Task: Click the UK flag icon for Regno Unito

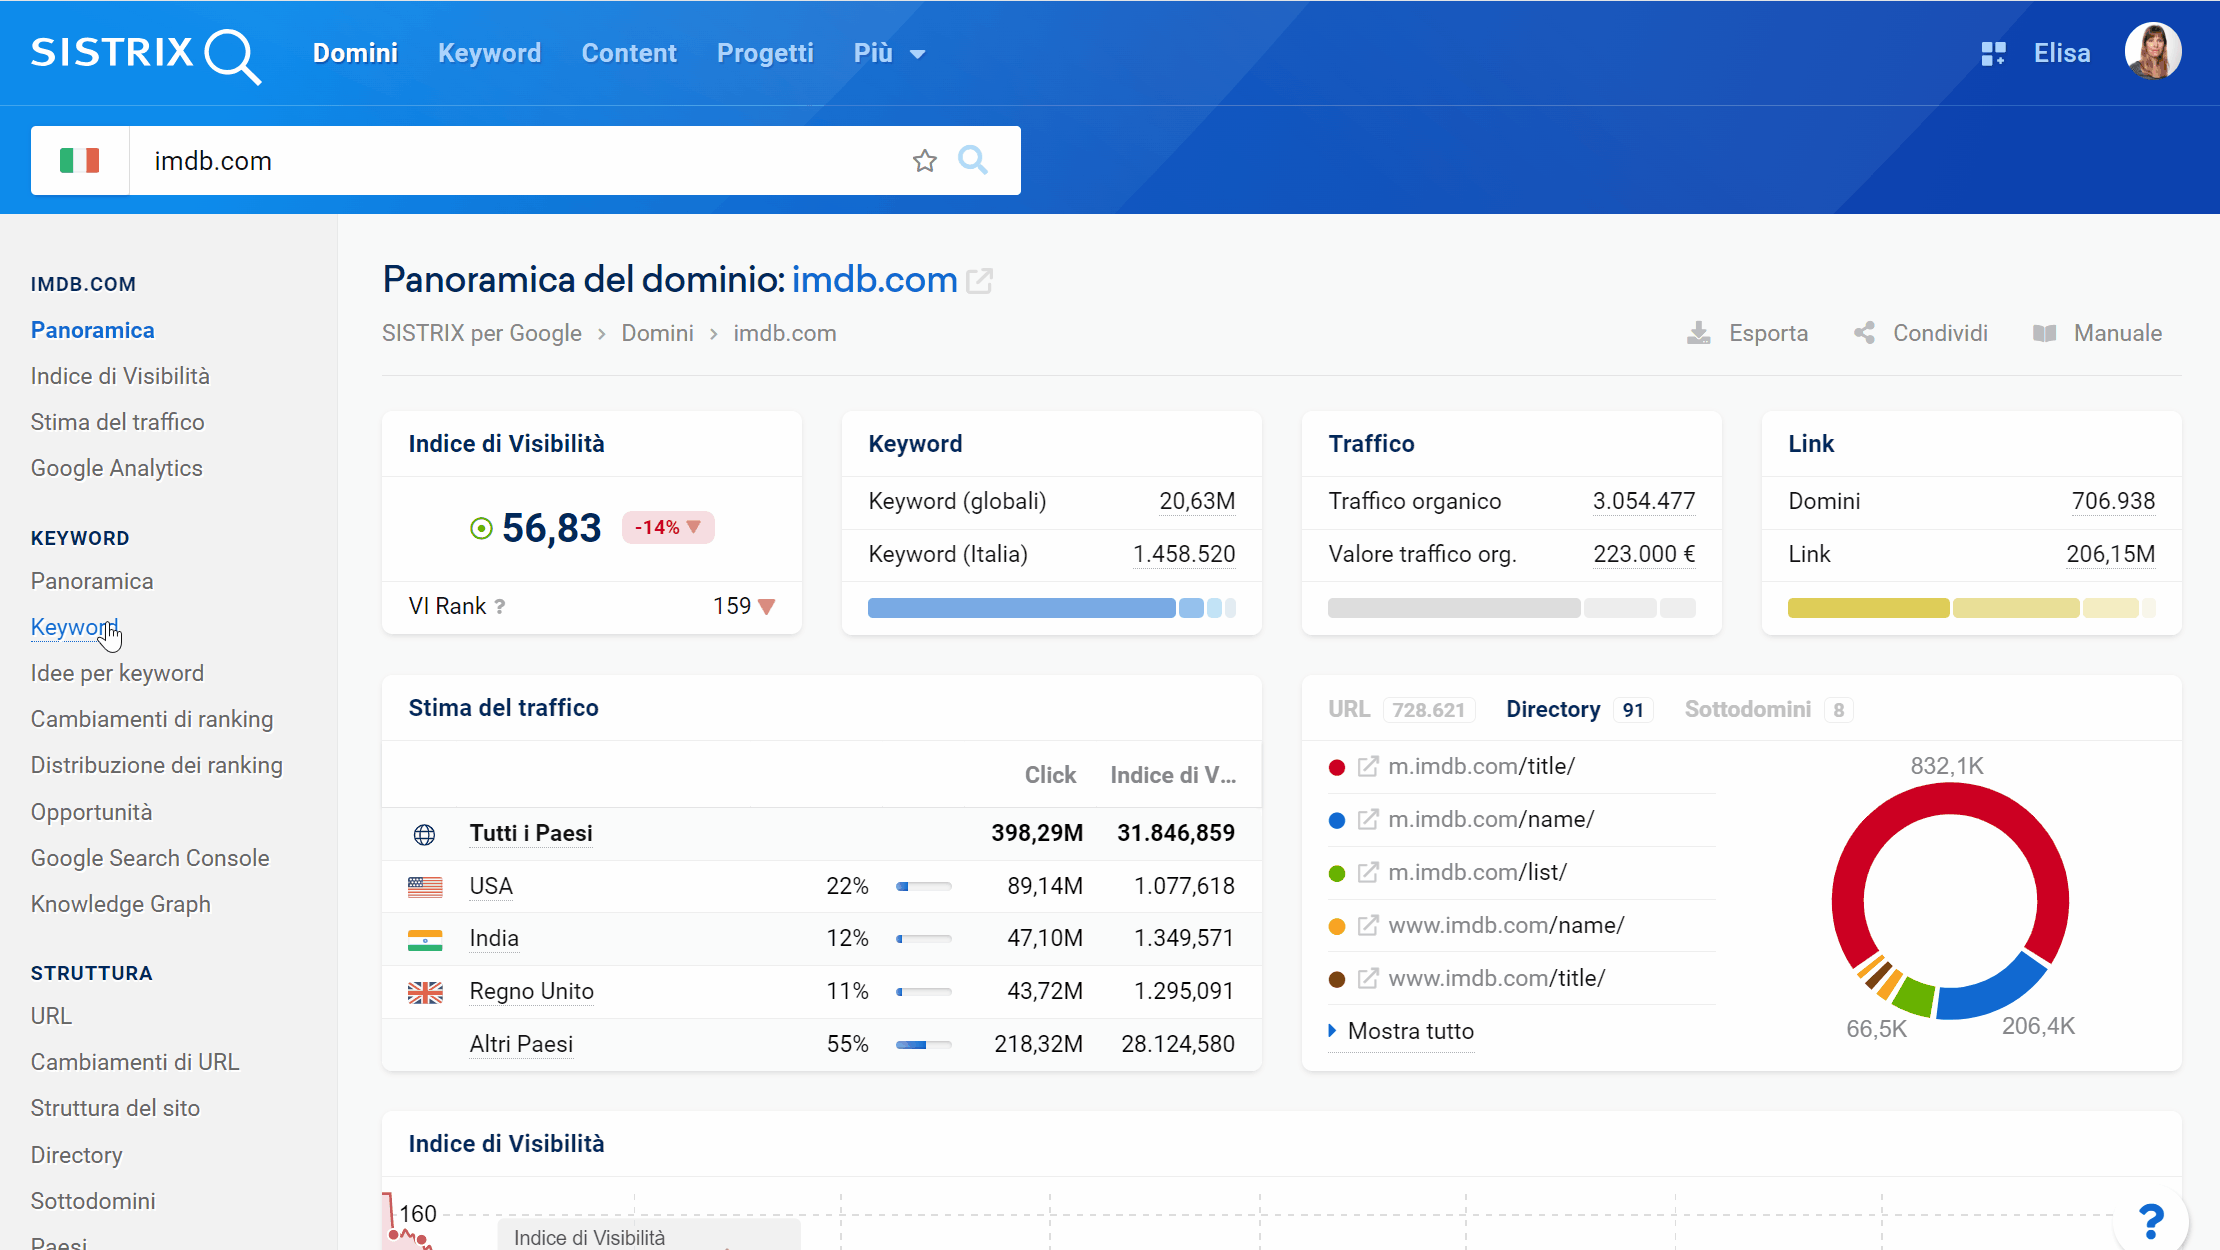Action: 425,992
